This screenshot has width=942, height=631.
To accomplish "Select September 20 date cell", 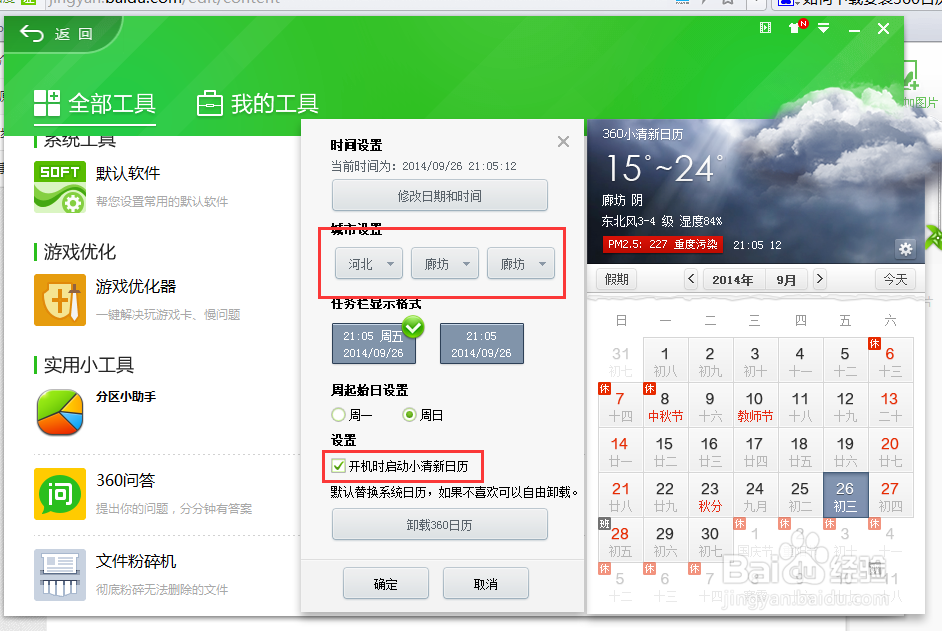I will [x=890, y=450].
